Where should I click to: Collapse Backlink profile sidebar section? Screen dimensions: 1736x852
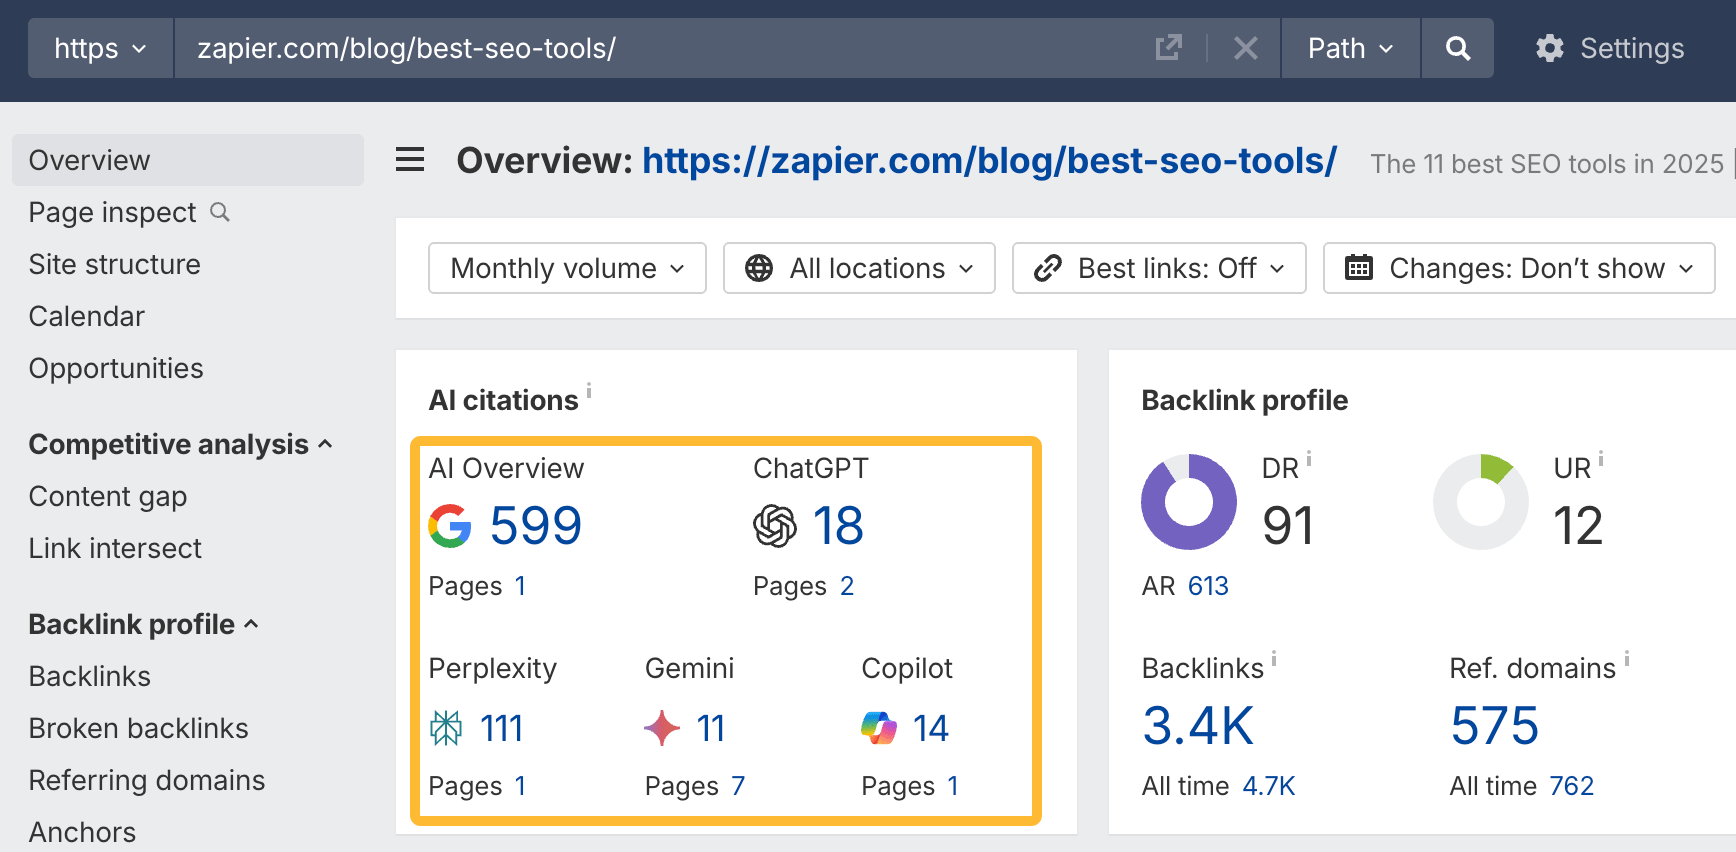pyautogui.click(x=143, y=624)
